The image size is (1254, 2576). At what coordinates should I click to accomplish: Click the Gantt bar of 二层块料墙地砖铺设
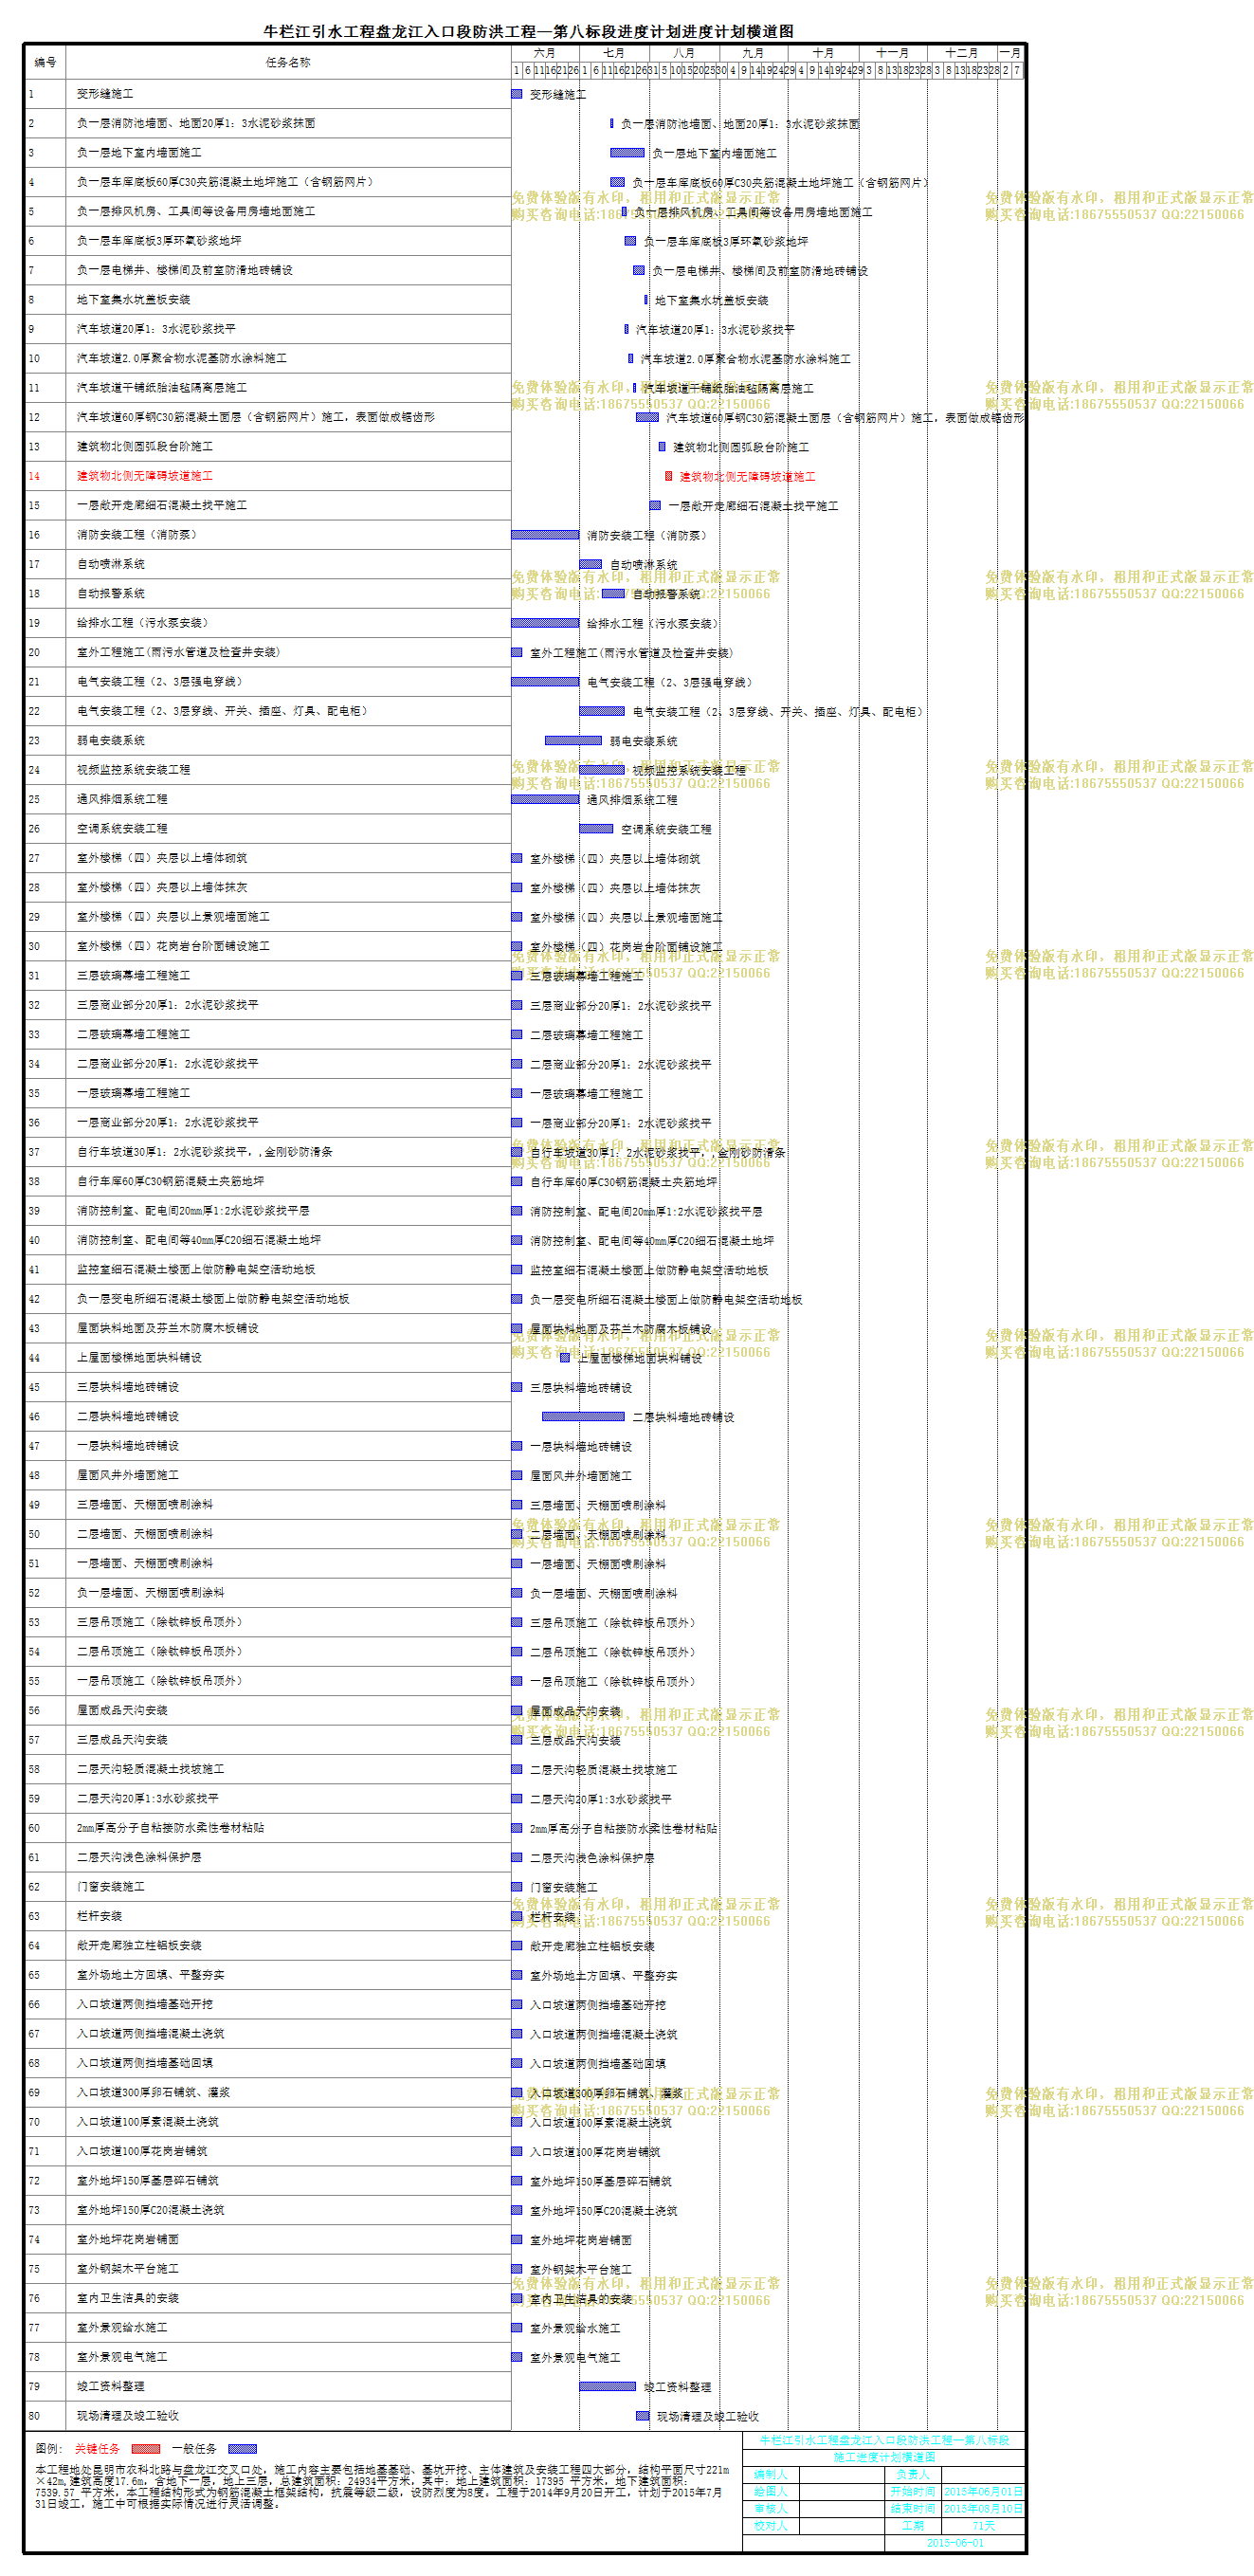click(x=583, y=1416)
